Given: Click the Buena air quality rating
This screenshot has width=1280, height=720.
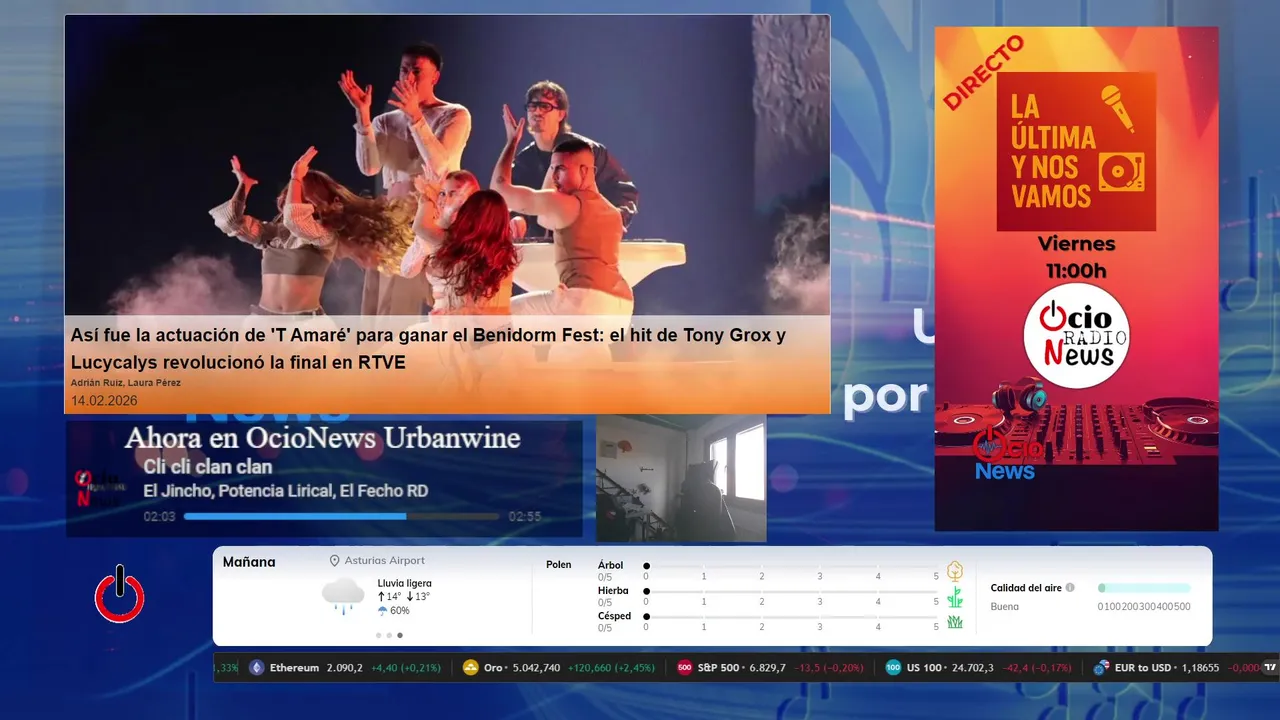Looking at the screenshot, I should click(1005, 607).
